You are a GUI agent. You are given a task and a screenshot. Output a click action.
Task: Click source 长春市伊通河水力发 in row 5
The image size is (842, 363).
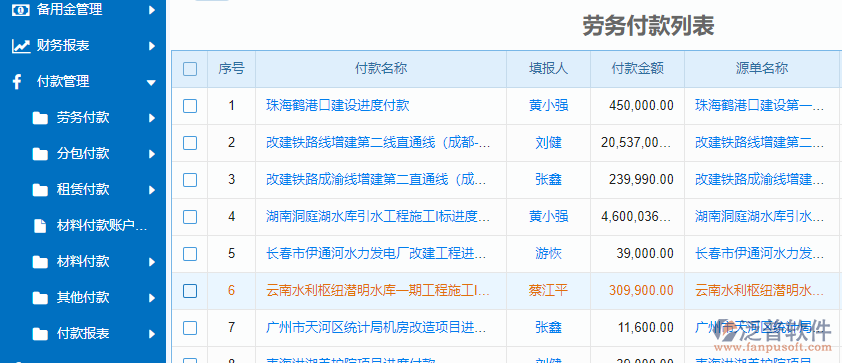pyautogui.click(x=759, y=253)
